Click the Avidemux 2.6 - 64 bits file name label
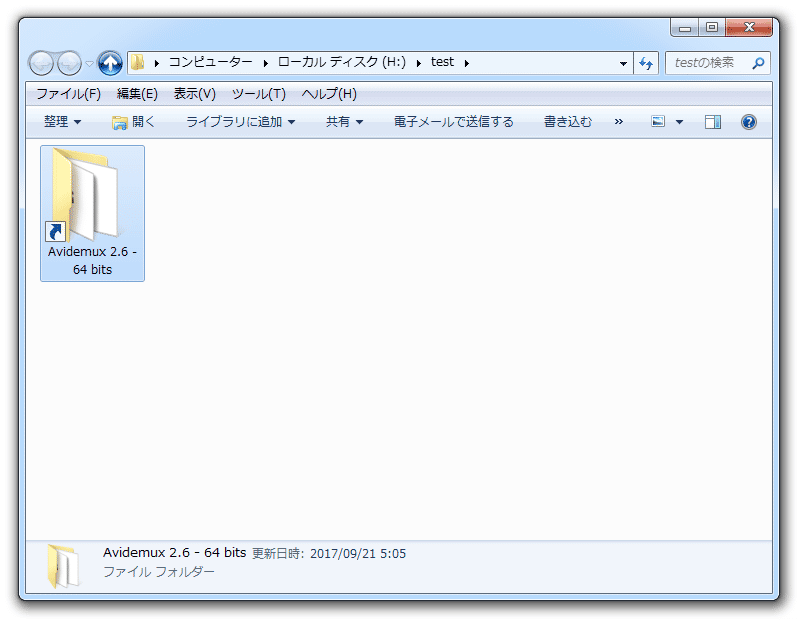 coord(92,260)
